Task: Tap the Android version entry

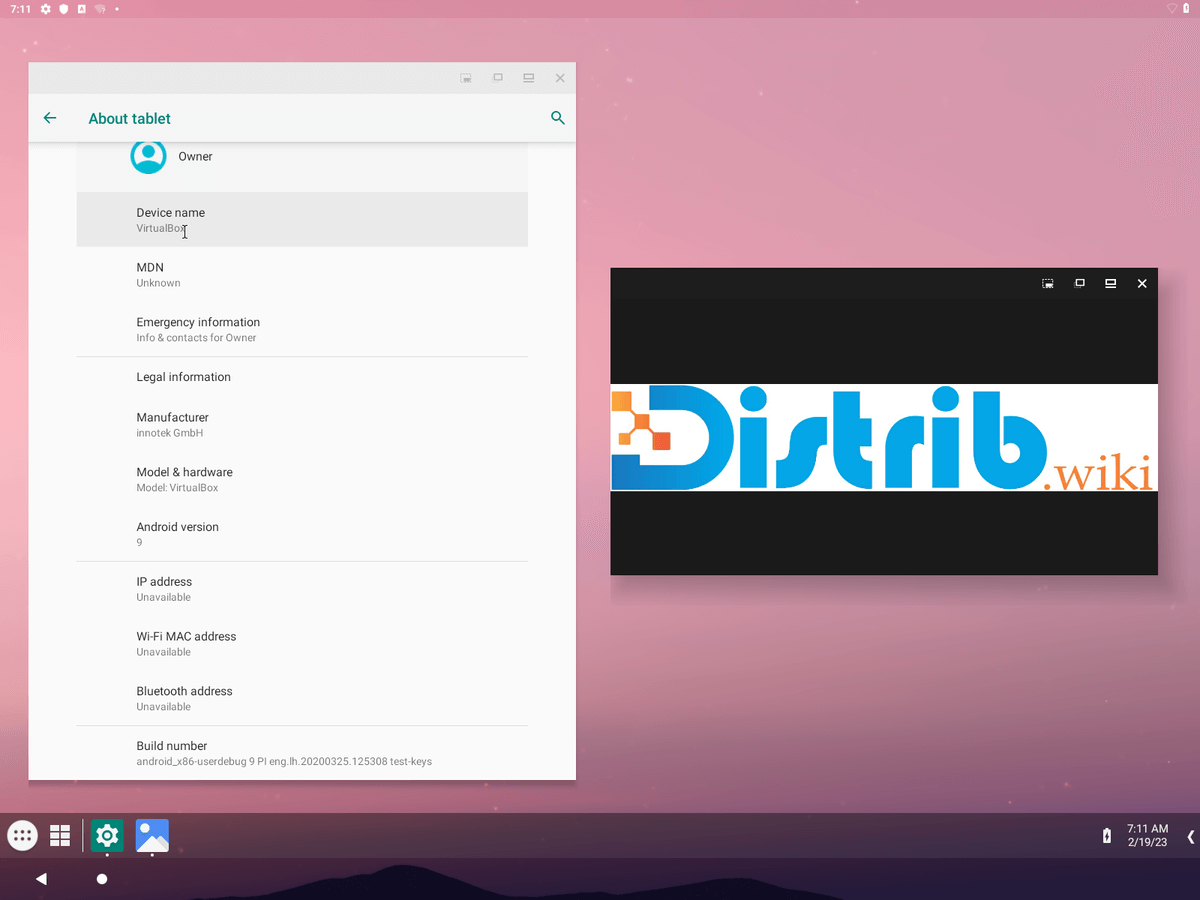Action: [x=302, y=534]
